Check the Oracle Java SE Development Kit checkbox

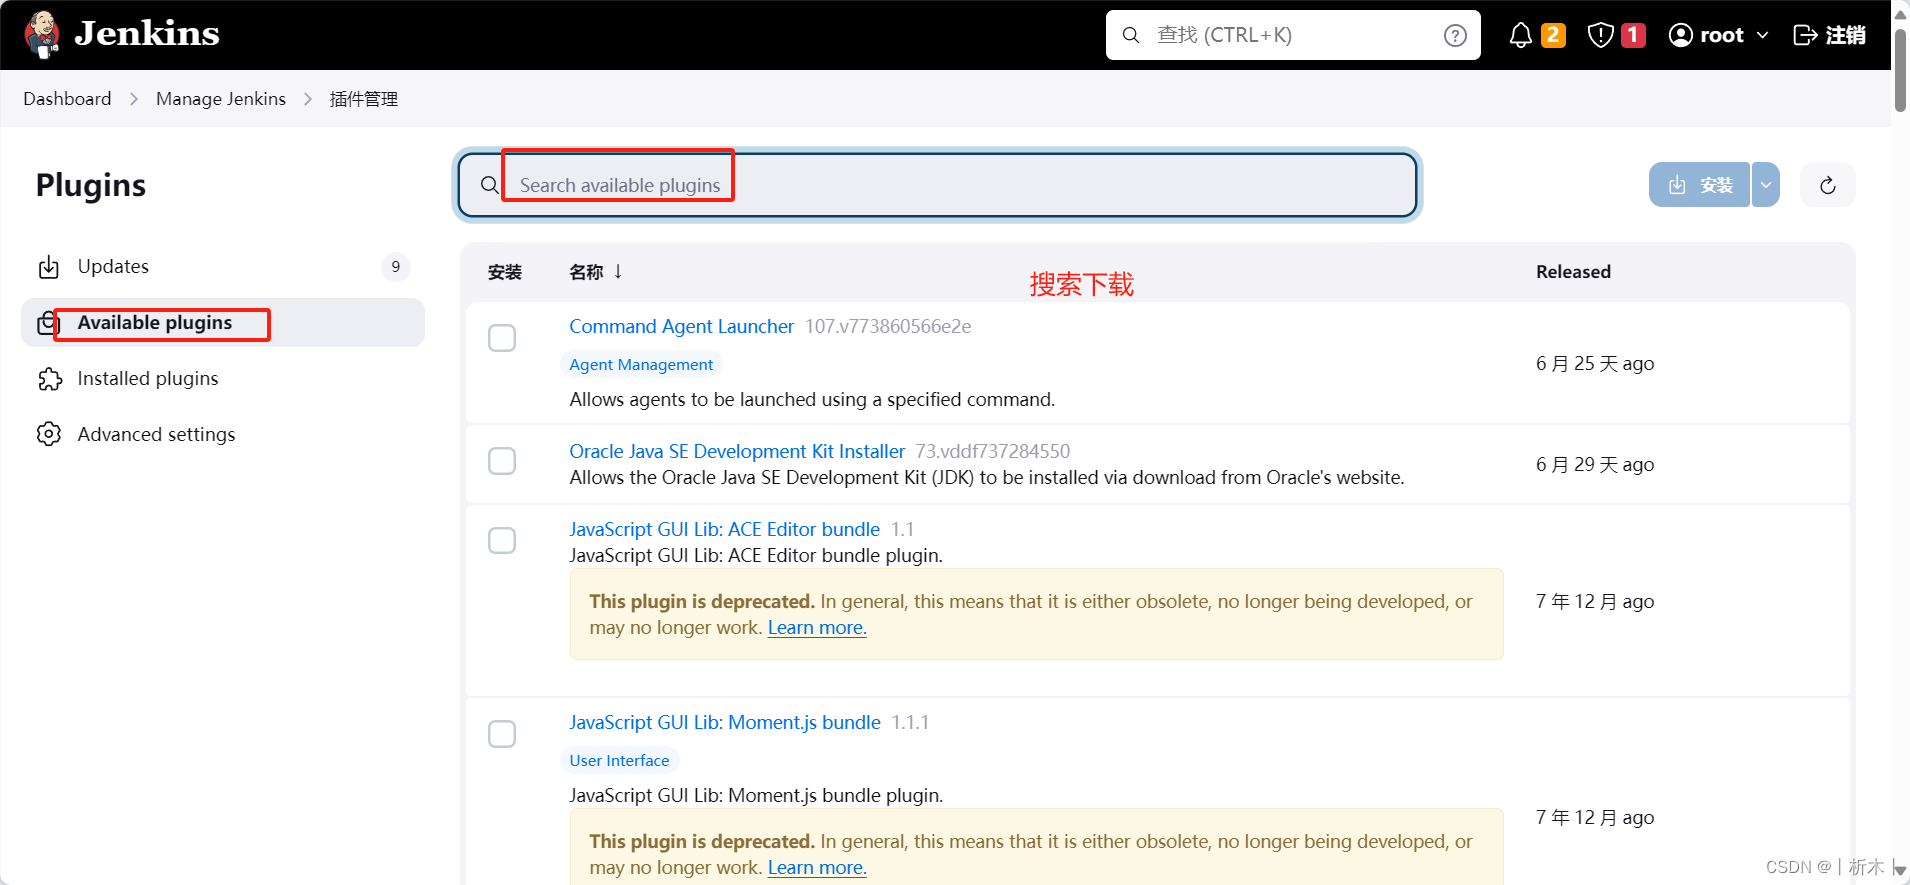[502, 461]
